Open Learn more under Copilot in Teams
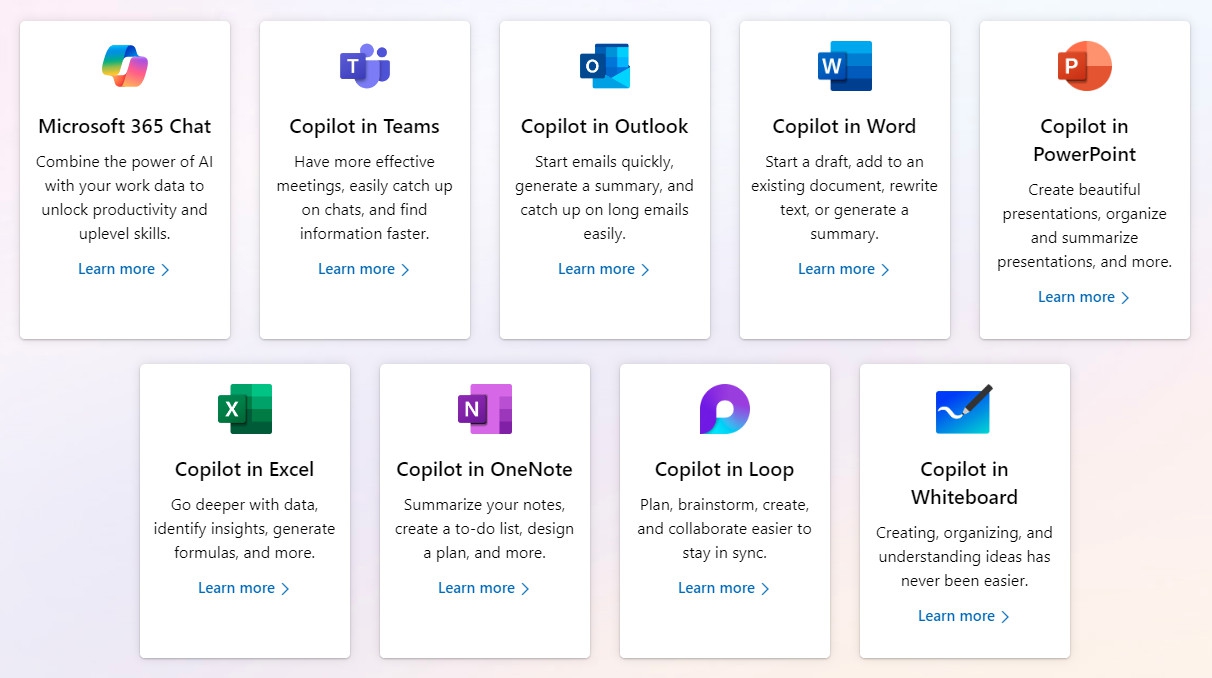Image resolution: width=1212 pixels, height=678 pixels. [x=364, y=269]
